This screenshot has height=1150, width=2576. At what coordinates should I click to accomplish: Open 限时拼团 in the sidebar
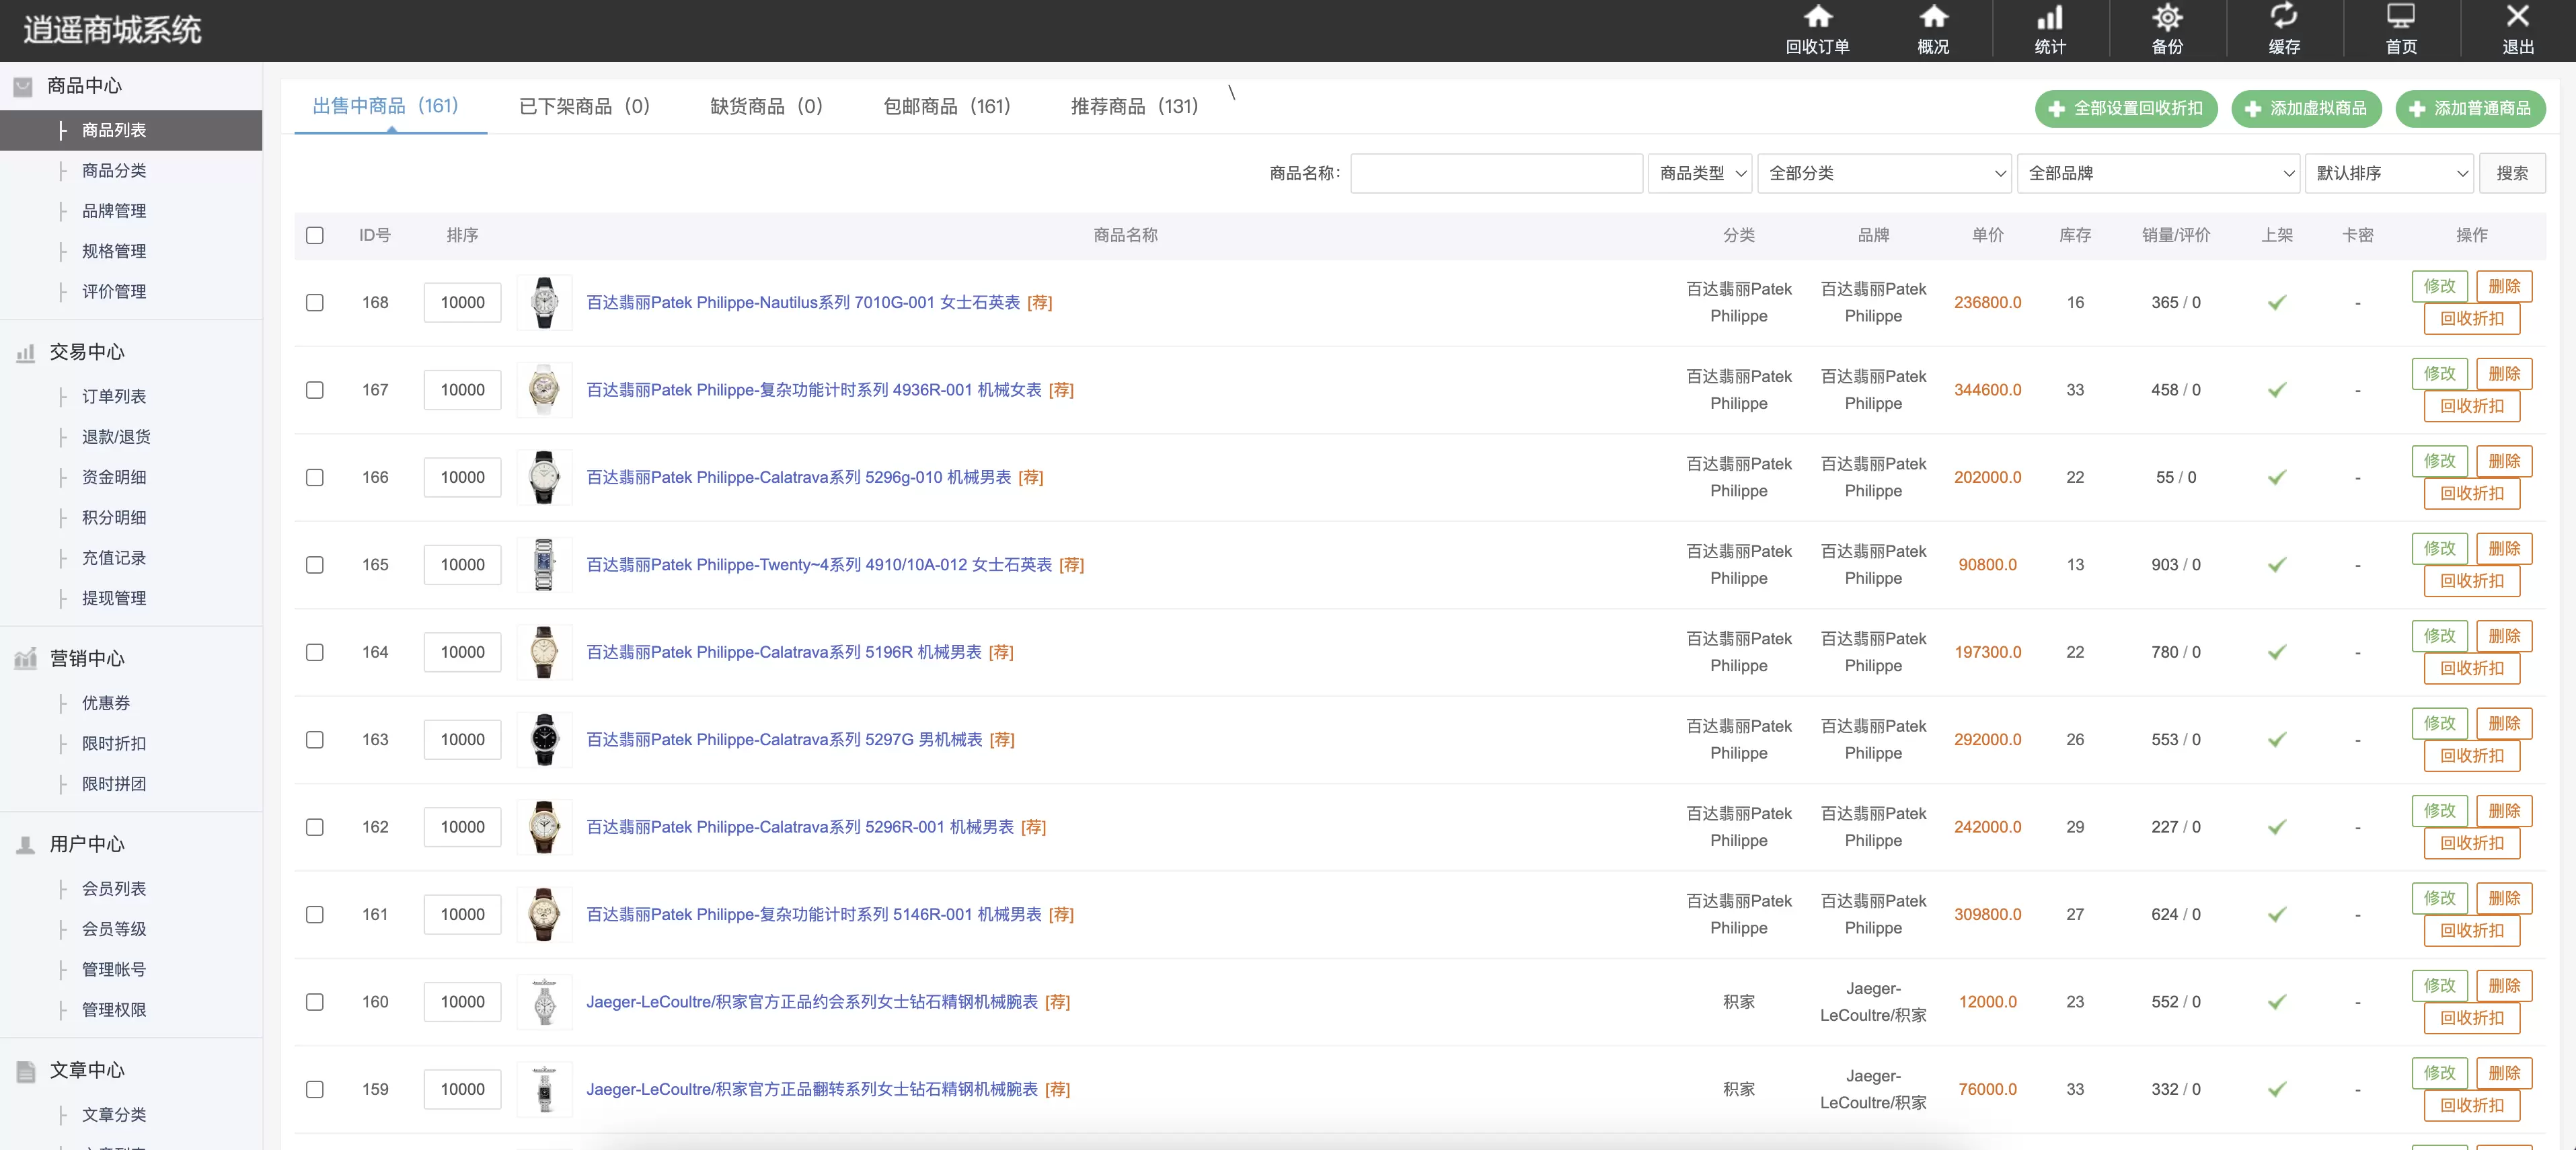114,784
